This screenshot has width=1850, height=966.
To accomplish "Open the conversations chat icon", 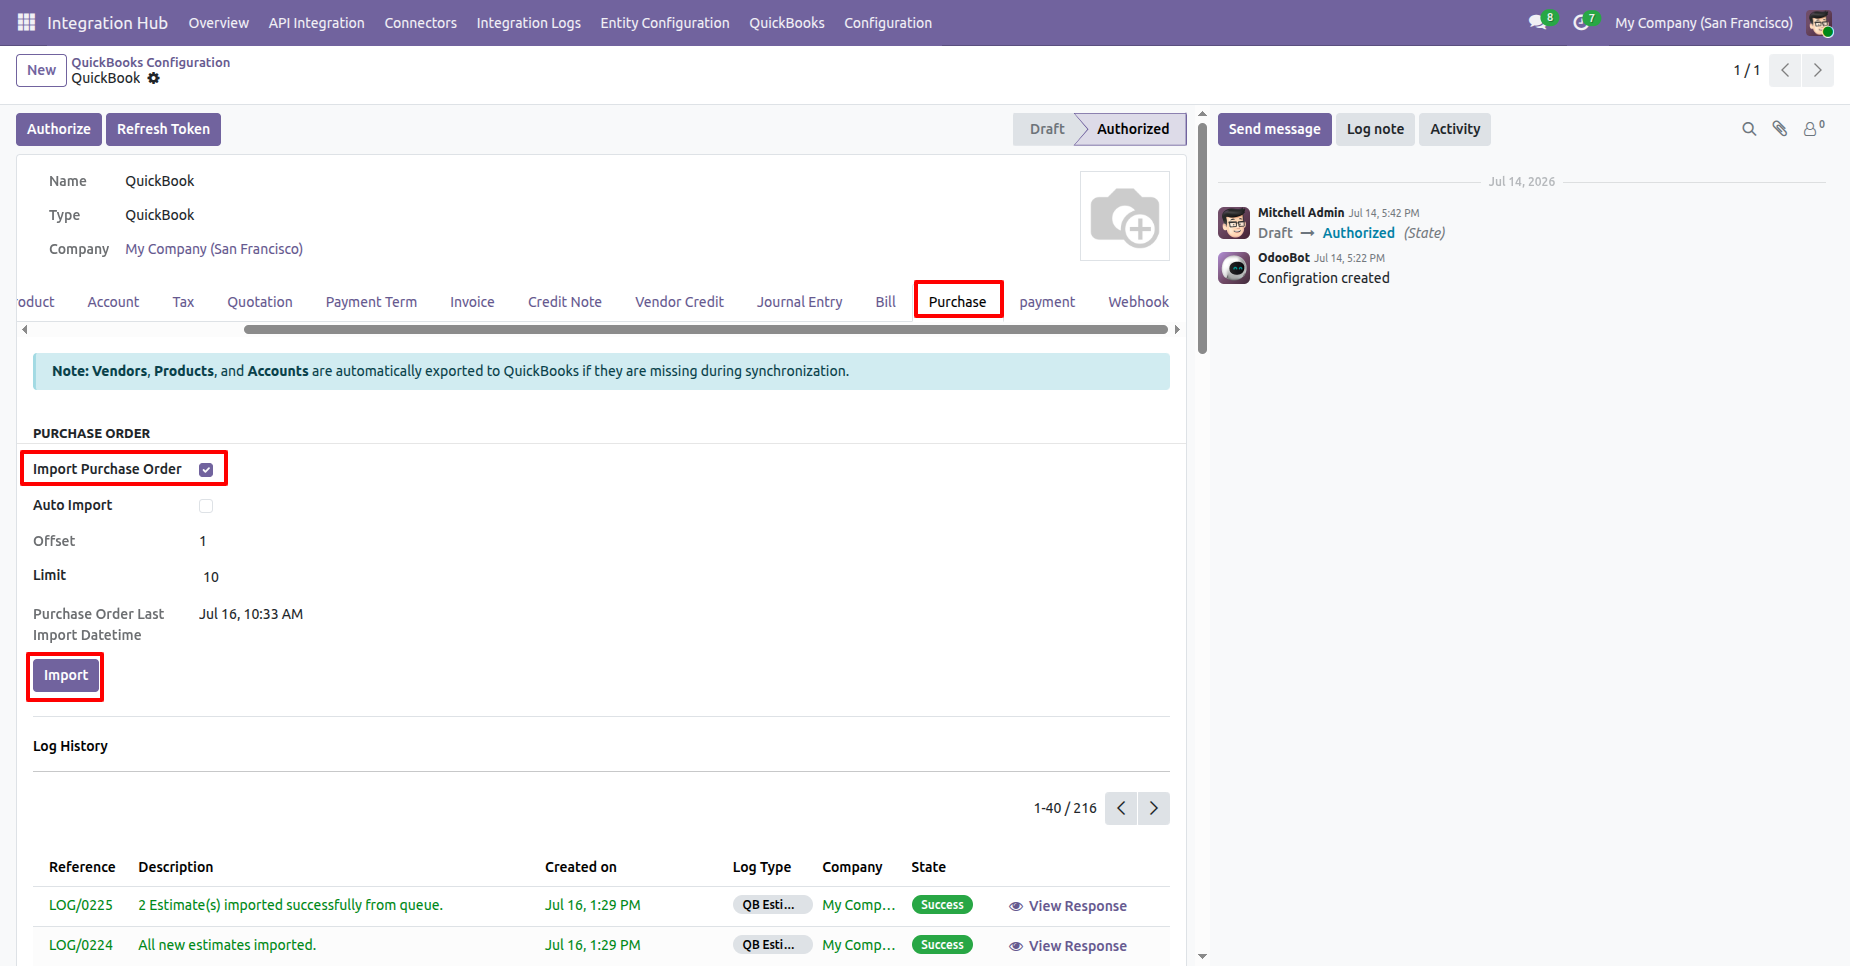I will (1537, 22).
